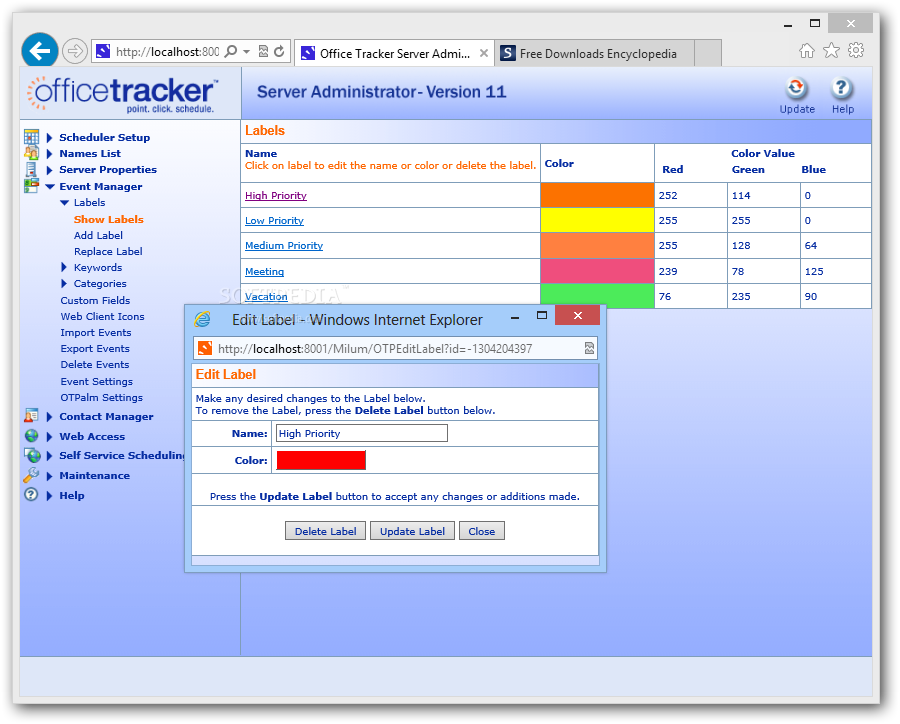Switch to Office Tracker Server Admin tab
Screen dimensions: 900x724
pos(394,53)
